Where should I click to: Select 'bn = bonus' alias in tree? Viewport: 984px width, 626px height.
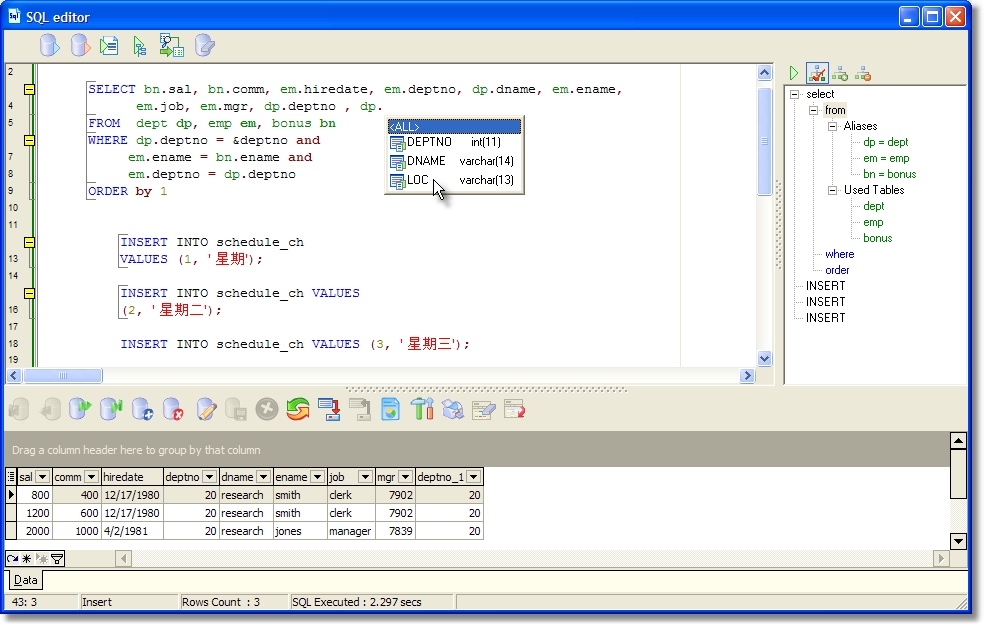point(889,174)
